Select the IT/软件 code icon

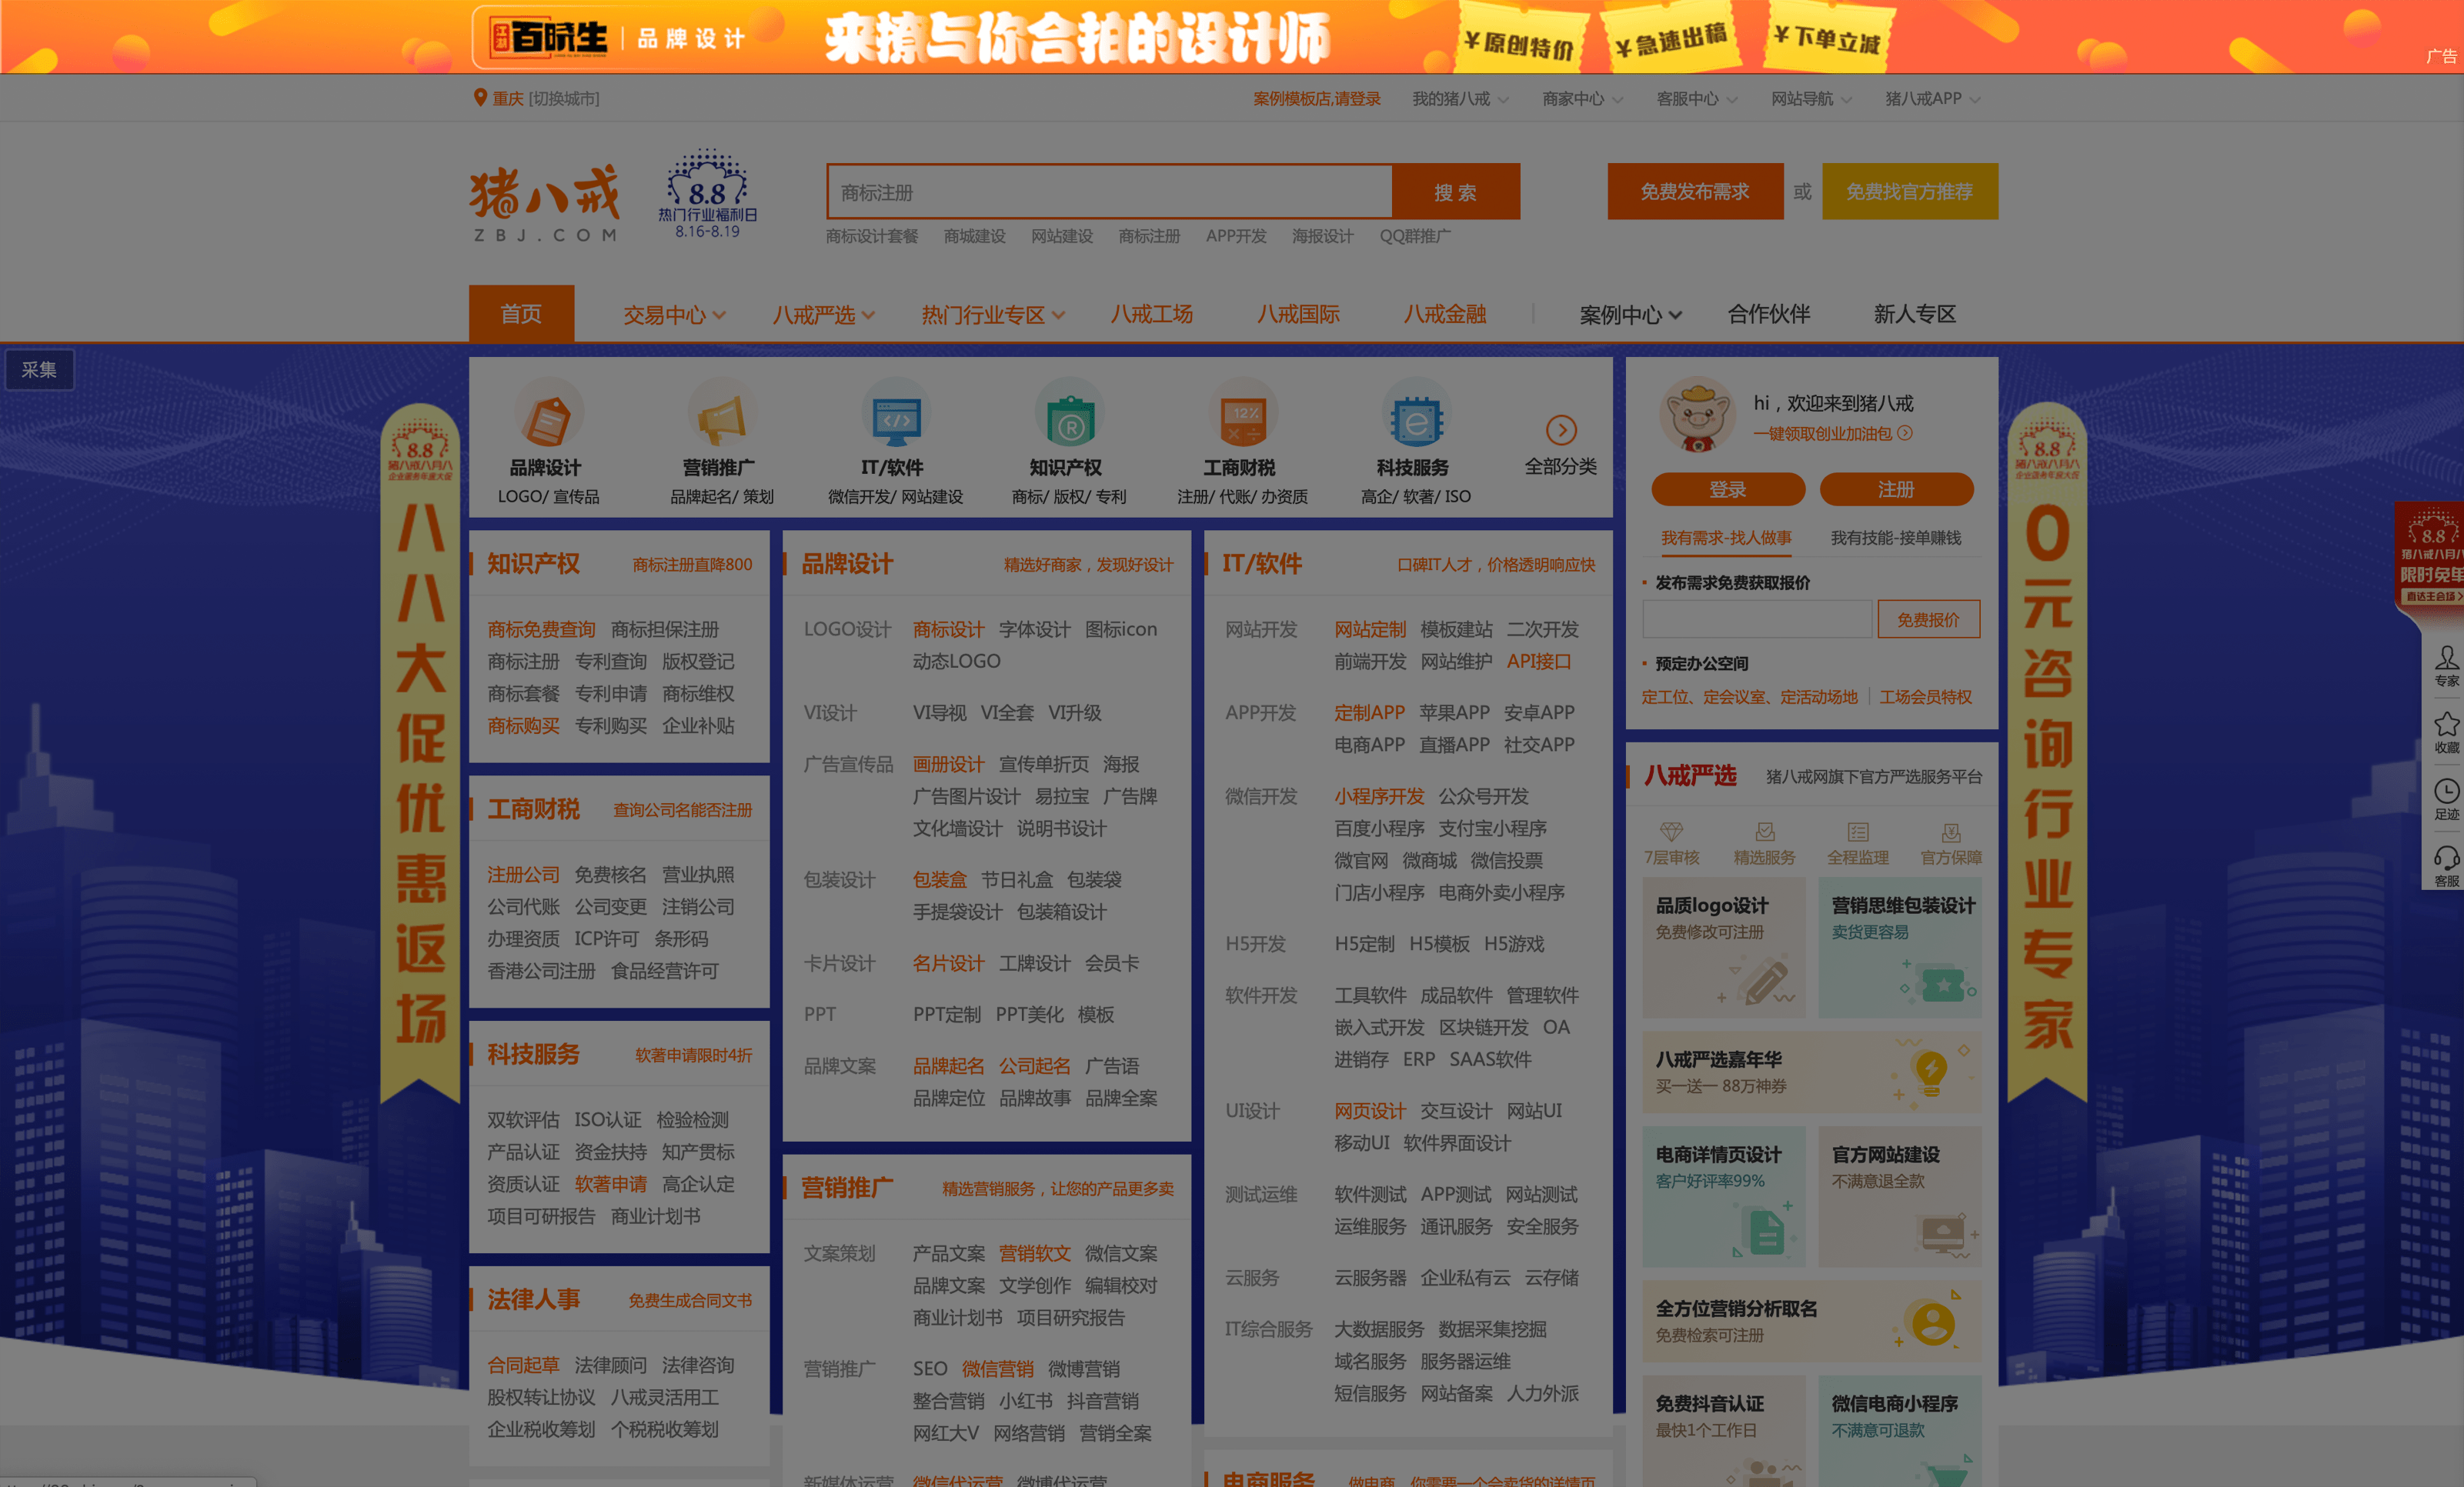(x=896, y=415)
